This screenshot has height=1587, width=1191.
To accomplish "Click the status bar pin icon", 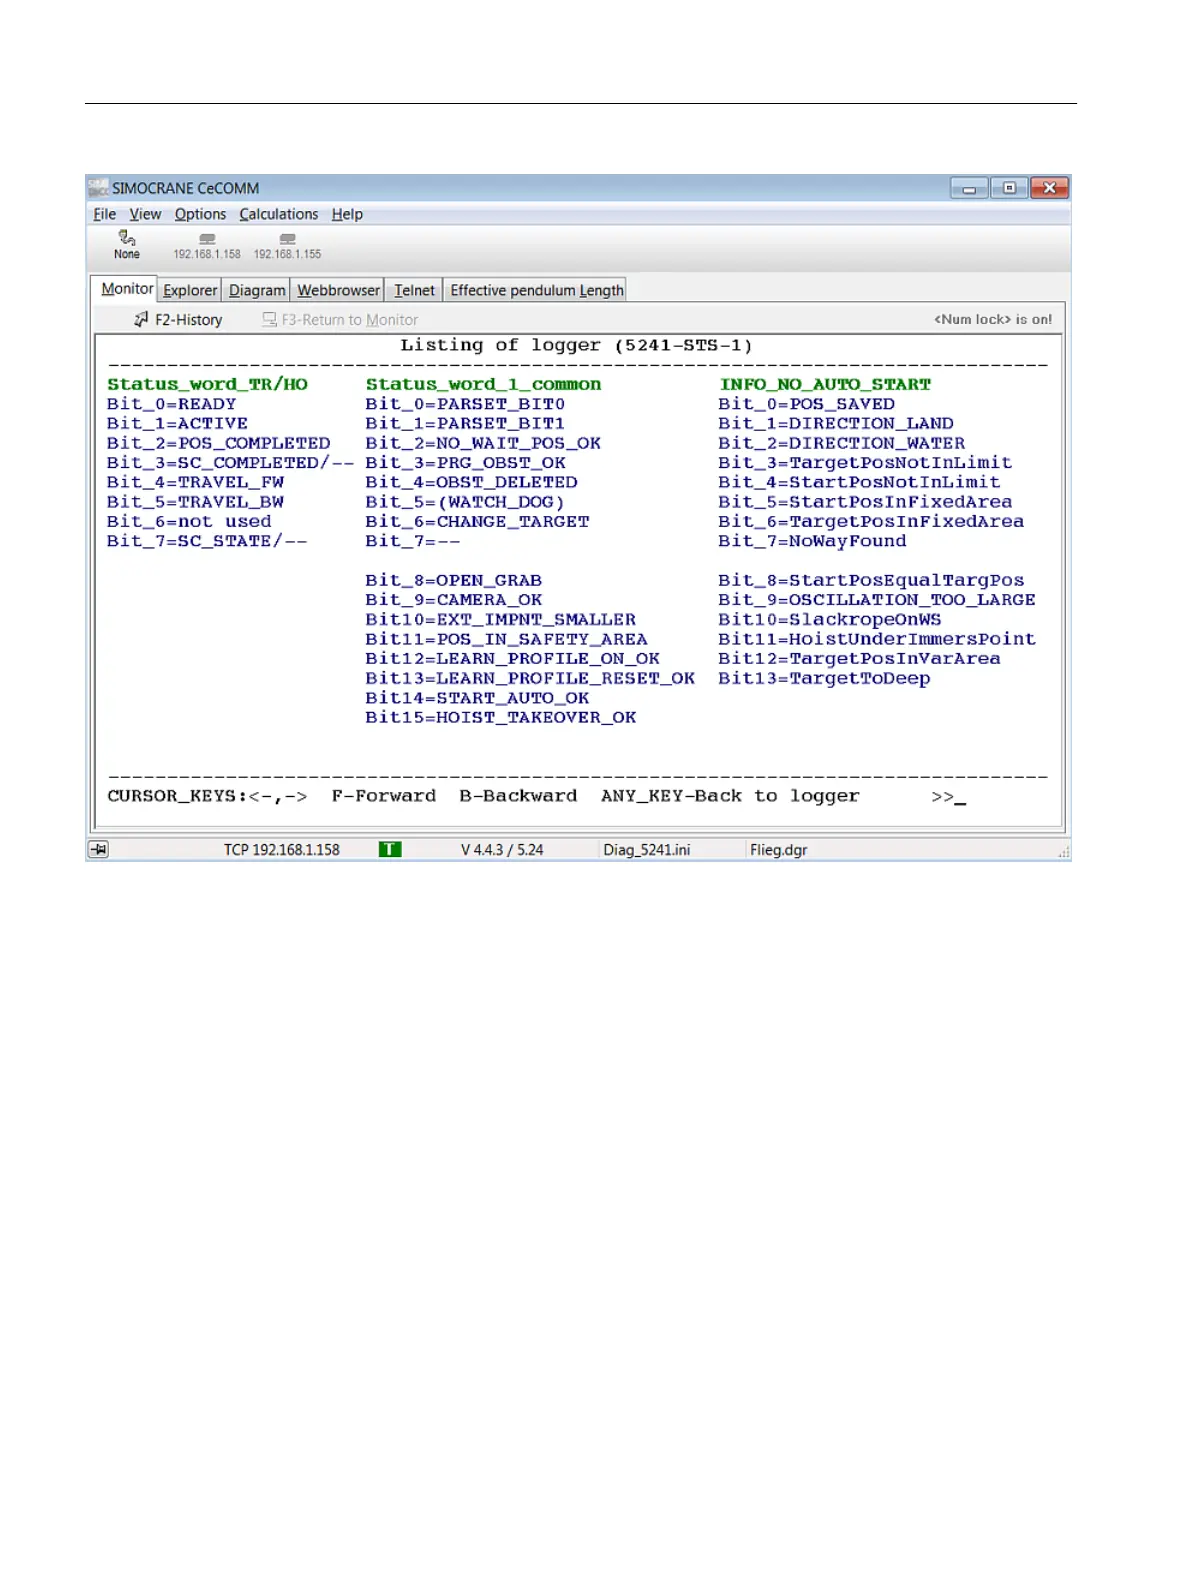I will tap(98, 850).
